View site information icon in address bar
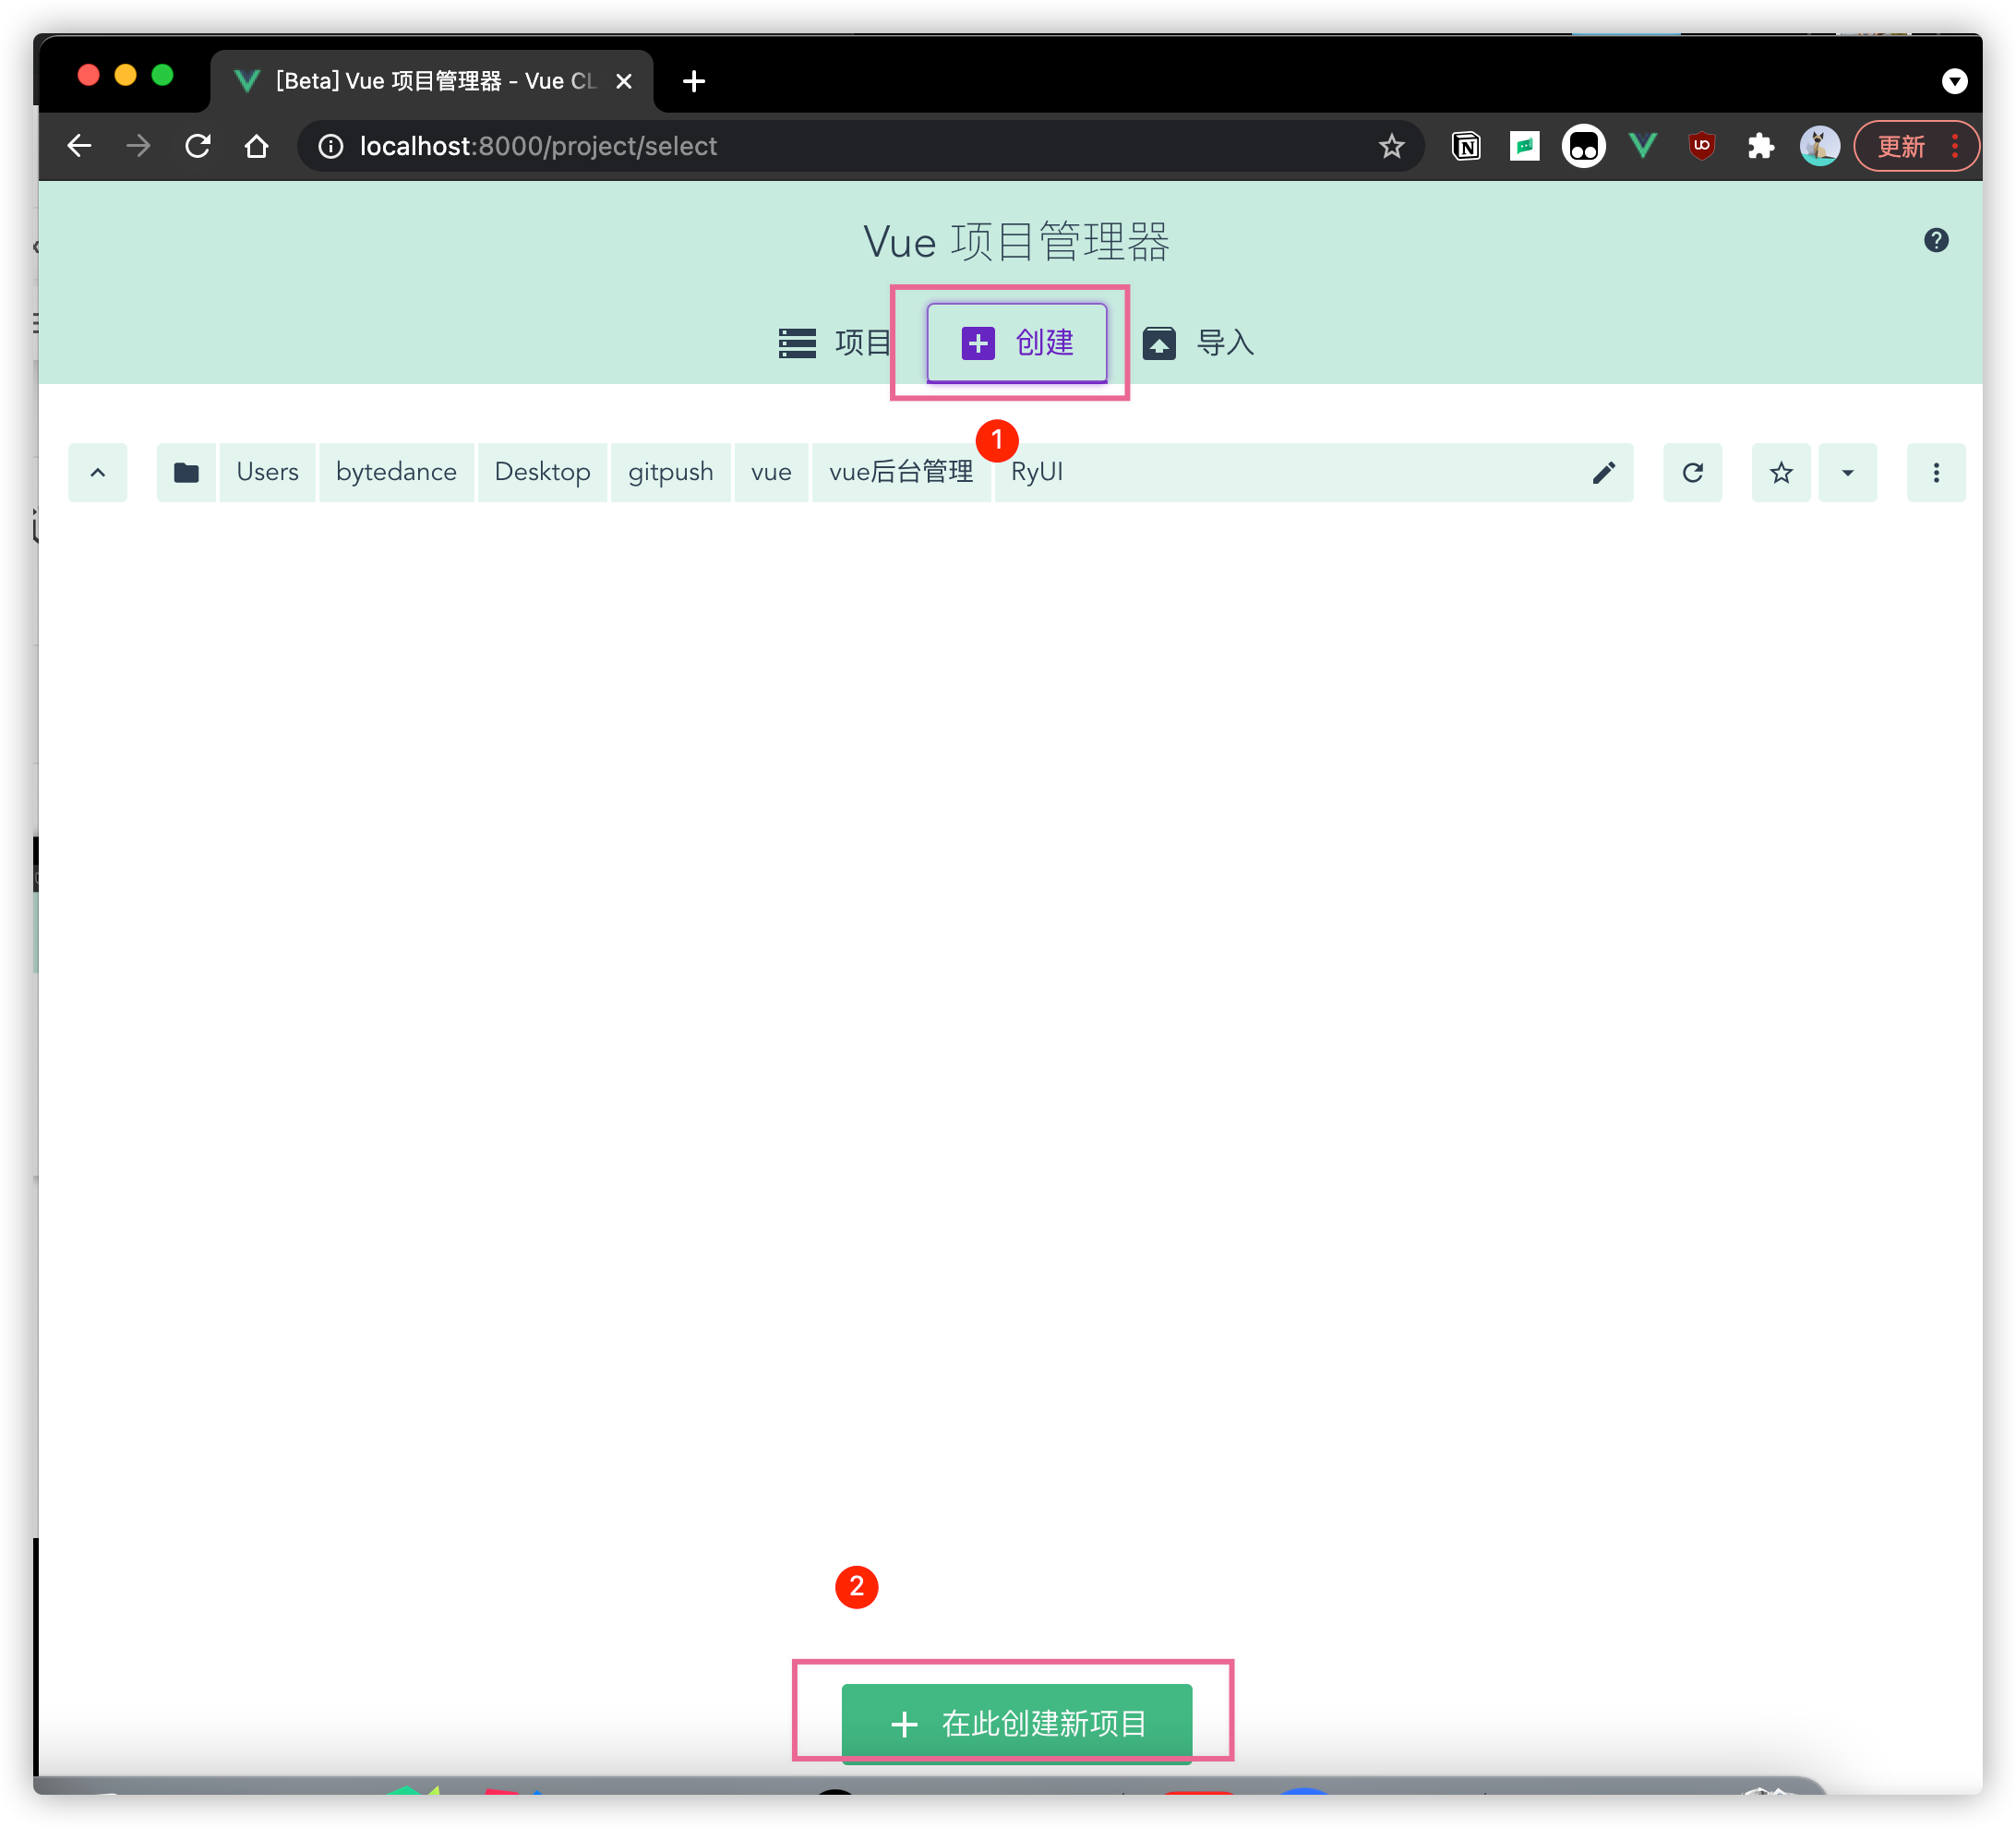 click(330, 146)
